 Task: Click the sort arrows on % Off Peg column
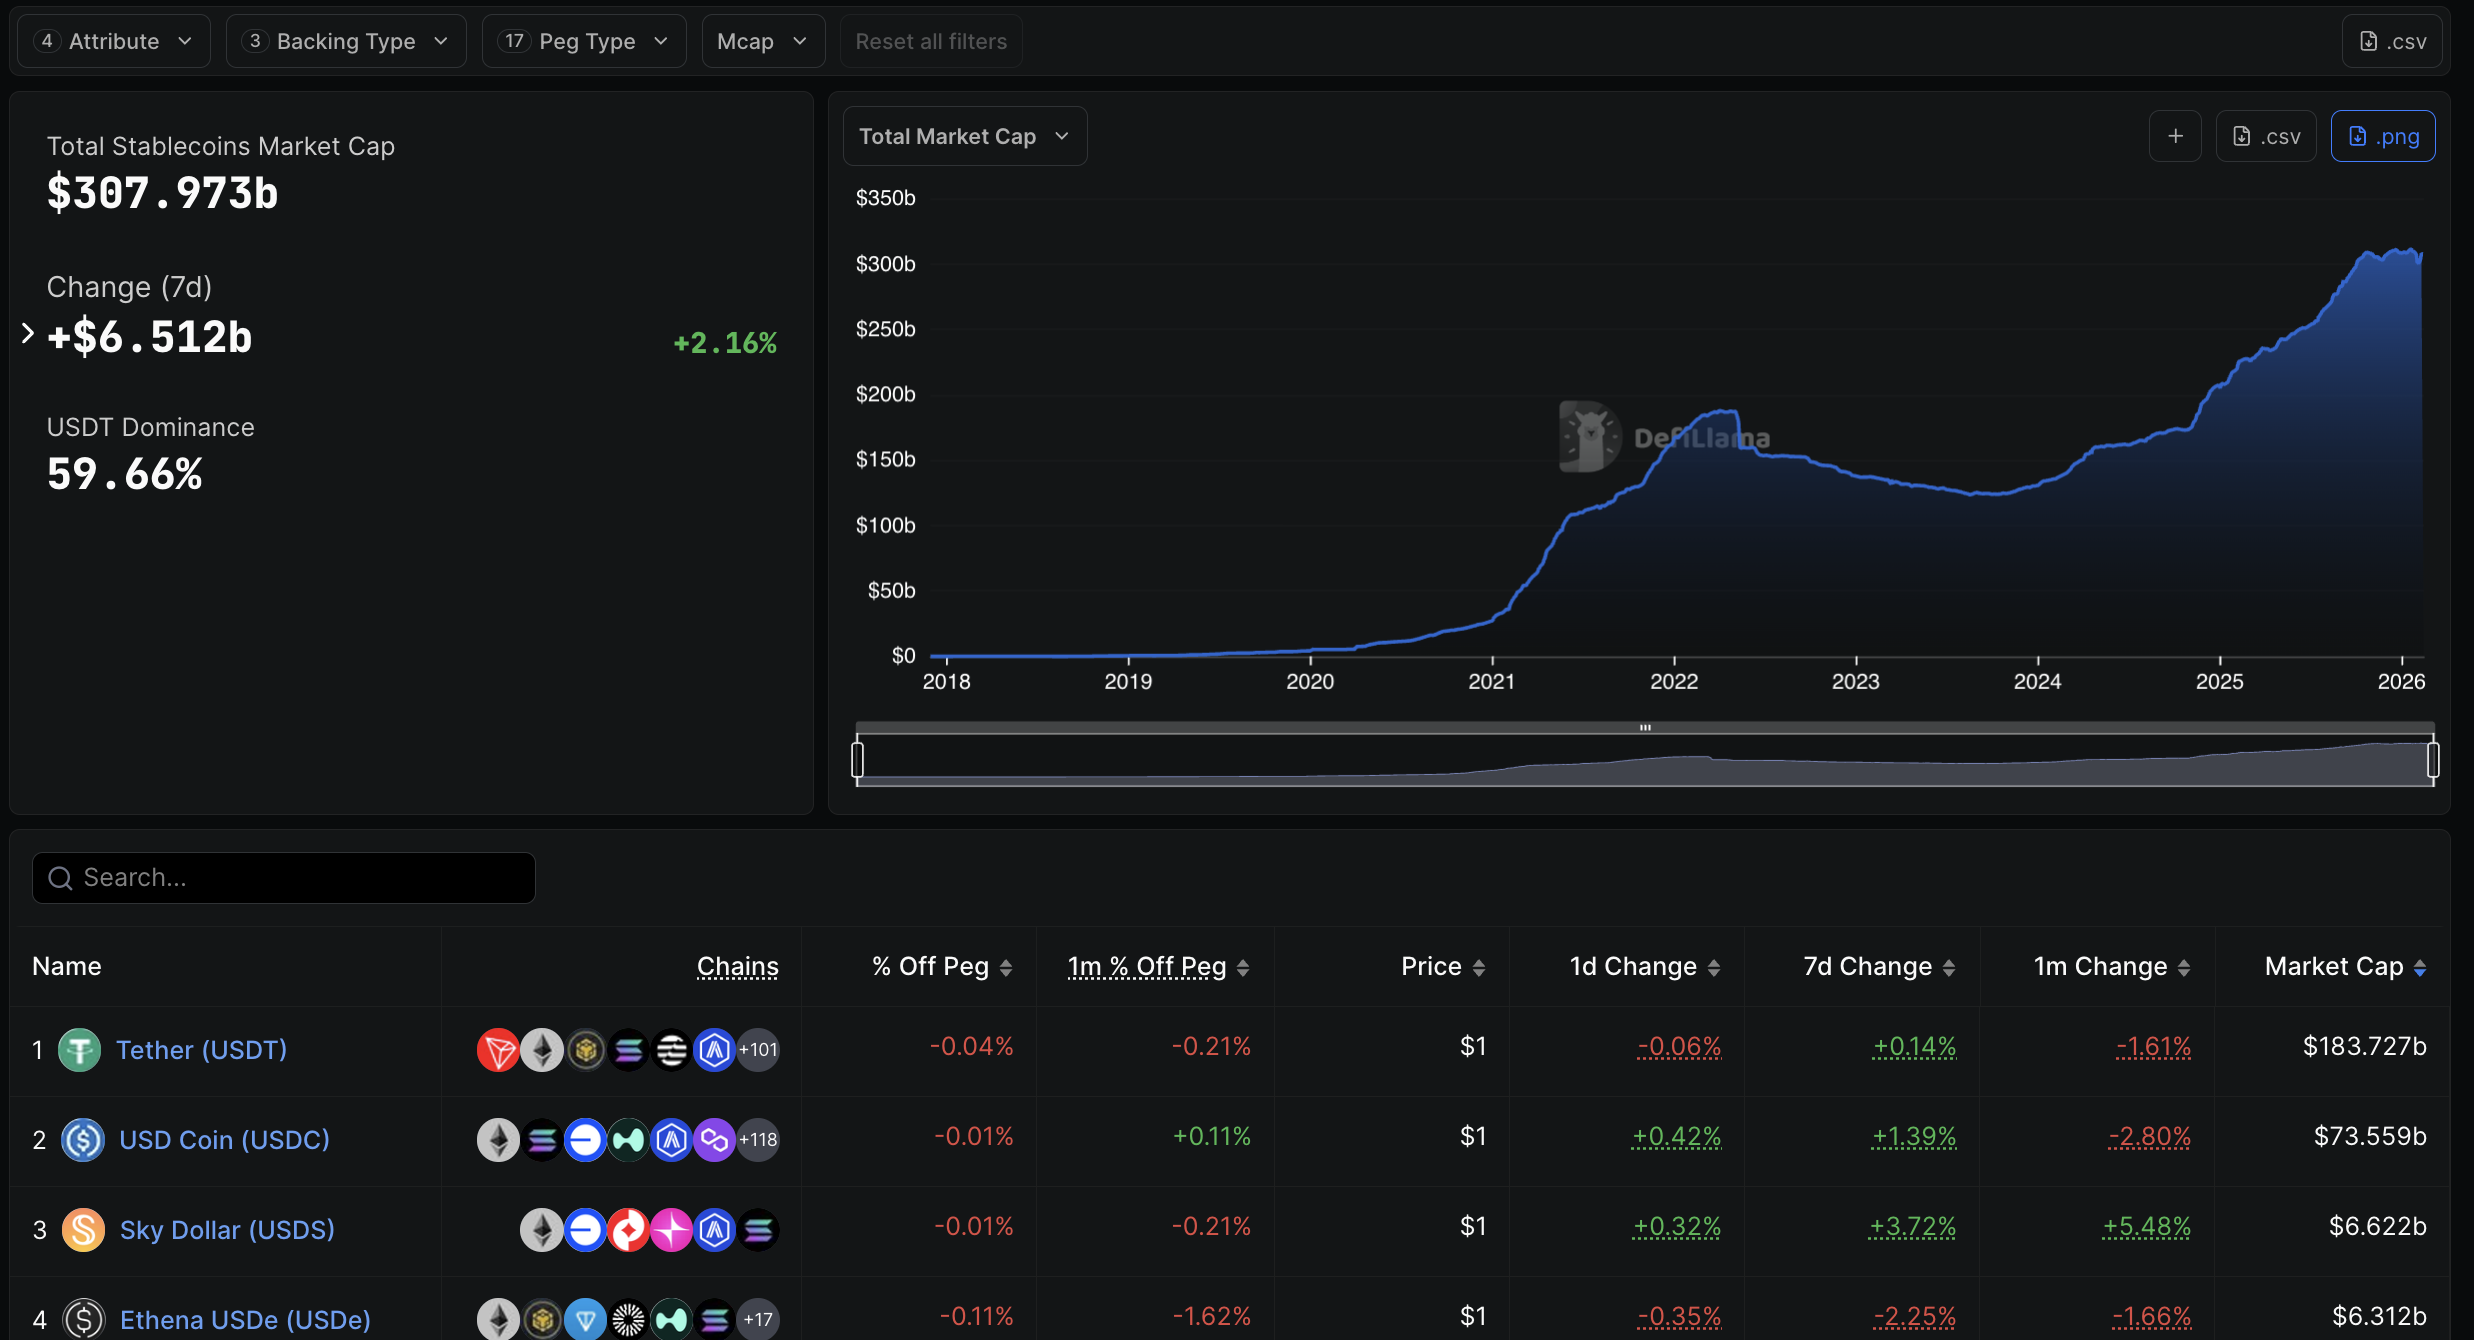point(1006,968)
